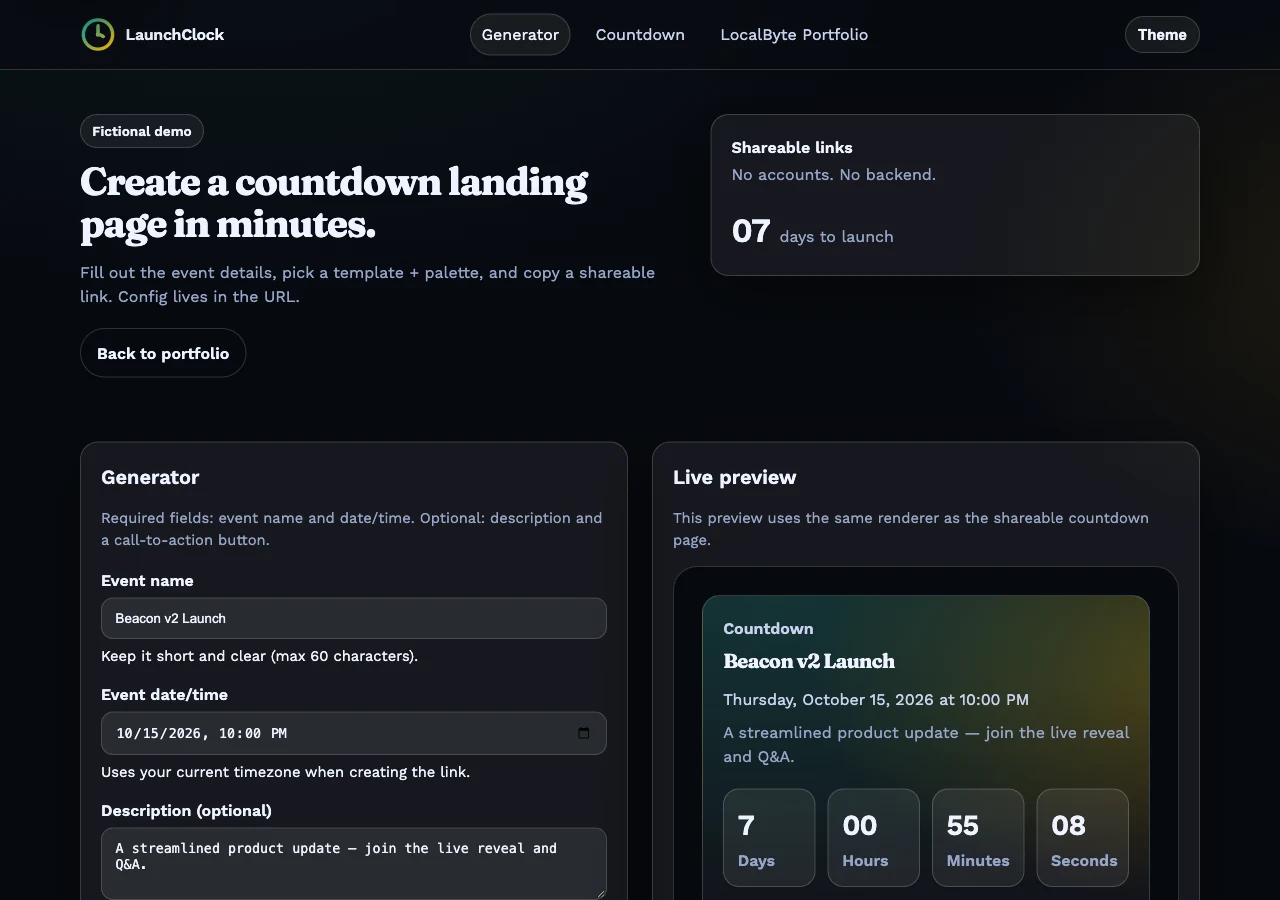This screenshot has height=900, width=1280.
Task: Focus the Event name input field
Action: 354,618
